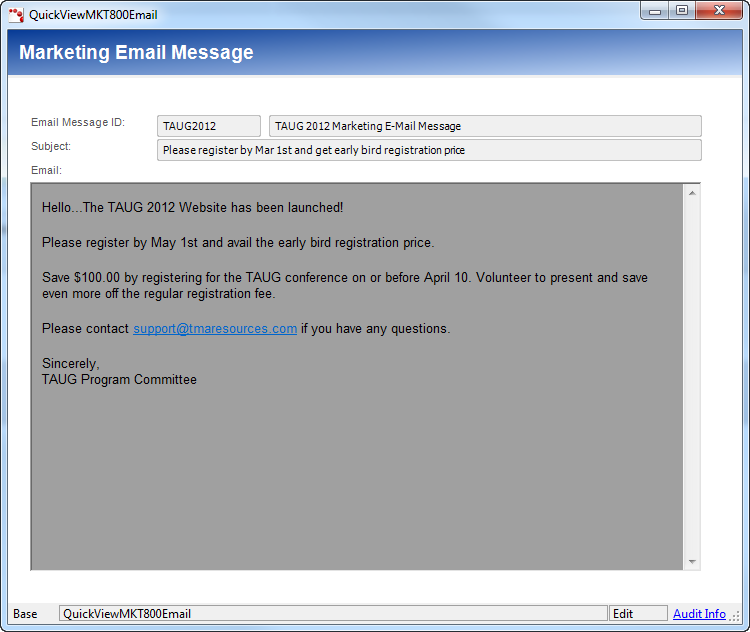Click the scroll up arrow of email body
This screenshot has width=750, height=632.
[x=692, y=193]
